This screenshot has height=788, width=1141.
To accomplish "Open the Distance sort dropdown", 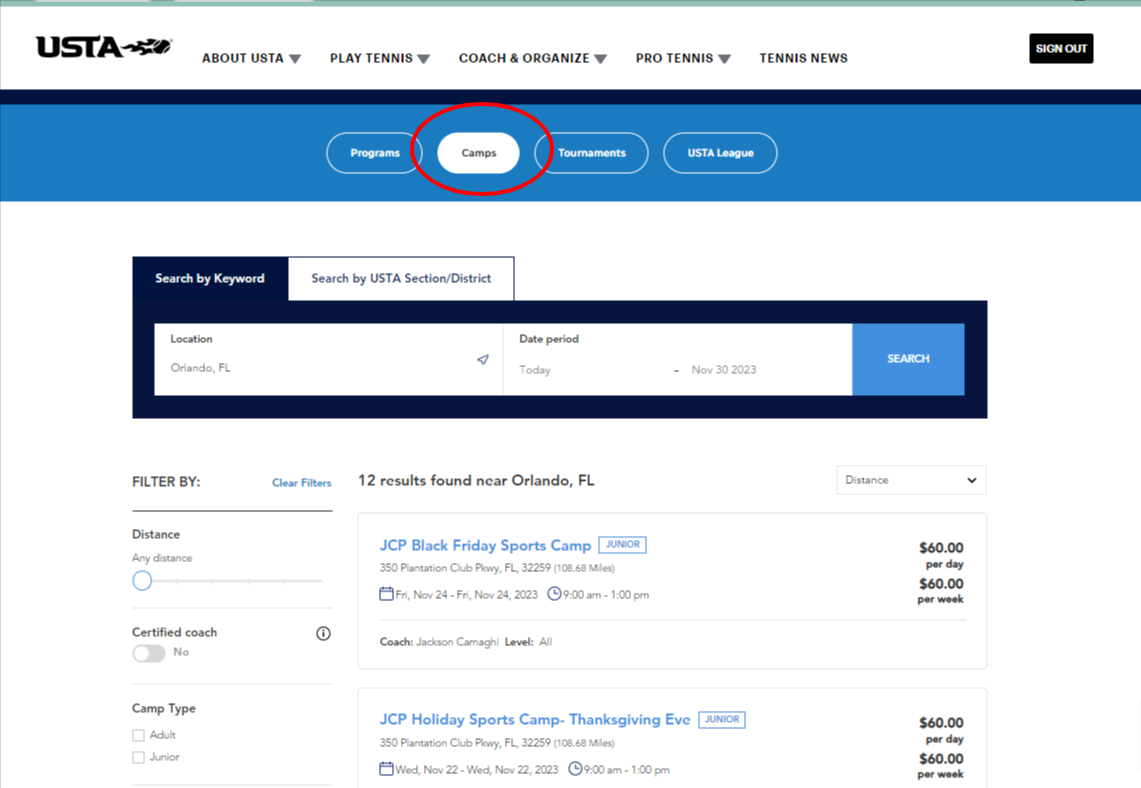I will pyautogui.click(x=911, y=480).
